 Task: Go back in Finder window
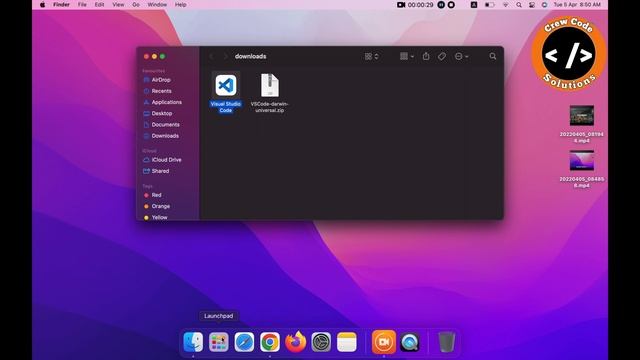pyautogui.click(x=211, y=56)
